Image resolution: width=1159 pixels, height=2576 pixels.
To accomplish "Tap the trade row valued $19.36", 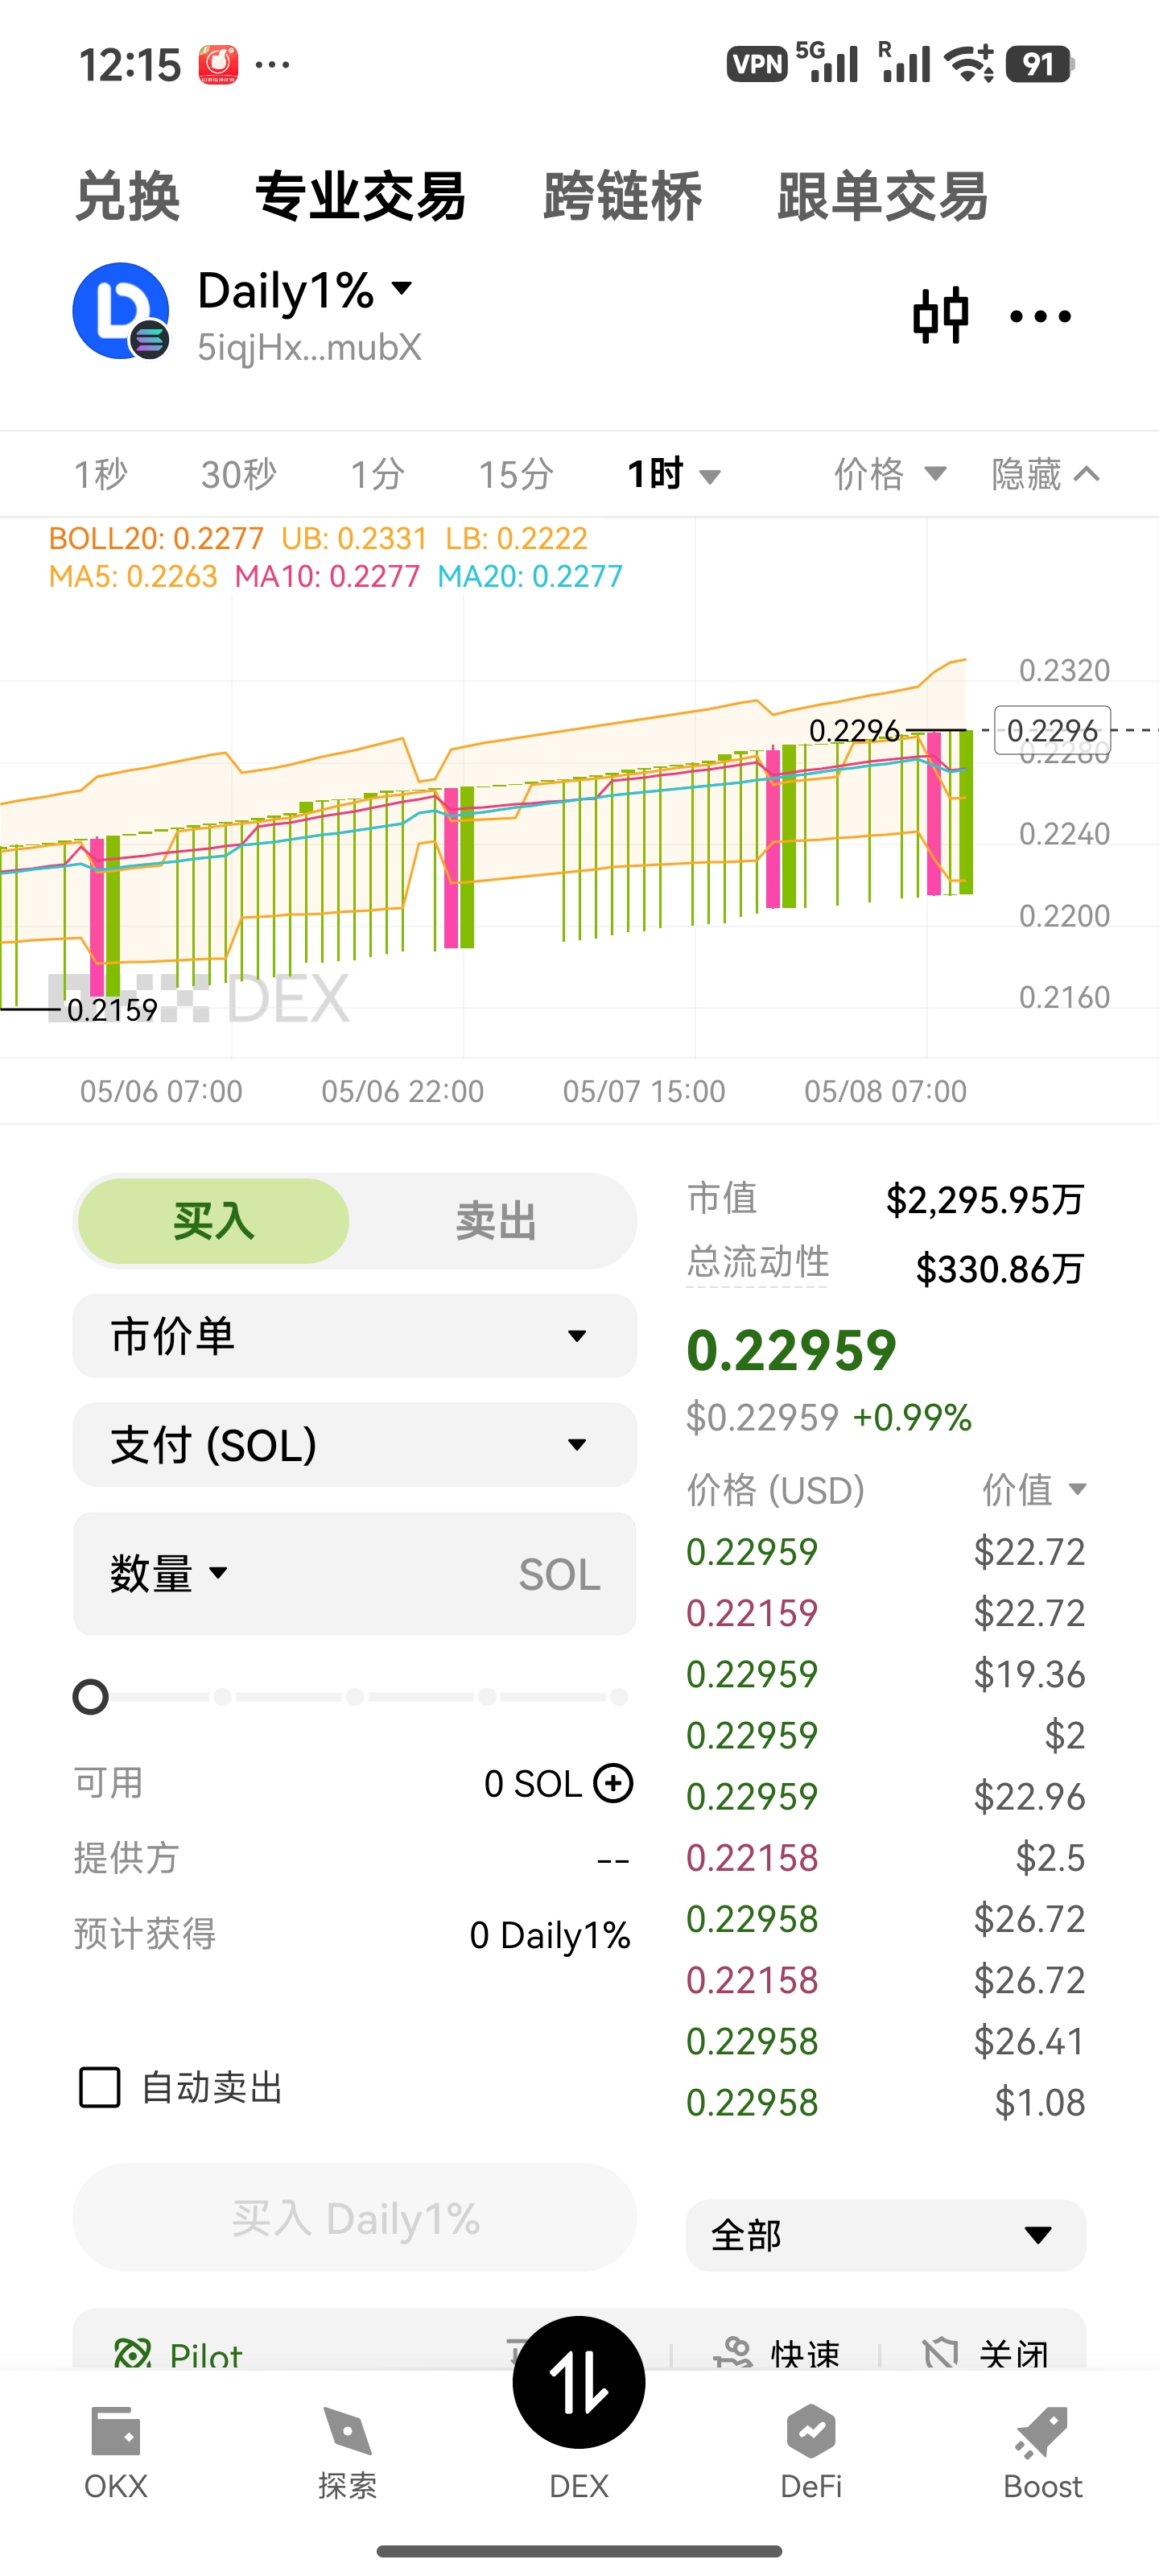I will (x=885, y=1674).
